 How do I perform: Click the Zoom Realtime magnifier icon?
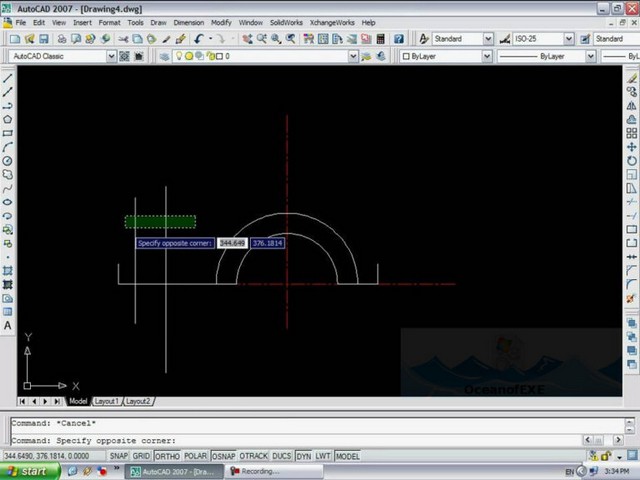click(x=262, y=39)
